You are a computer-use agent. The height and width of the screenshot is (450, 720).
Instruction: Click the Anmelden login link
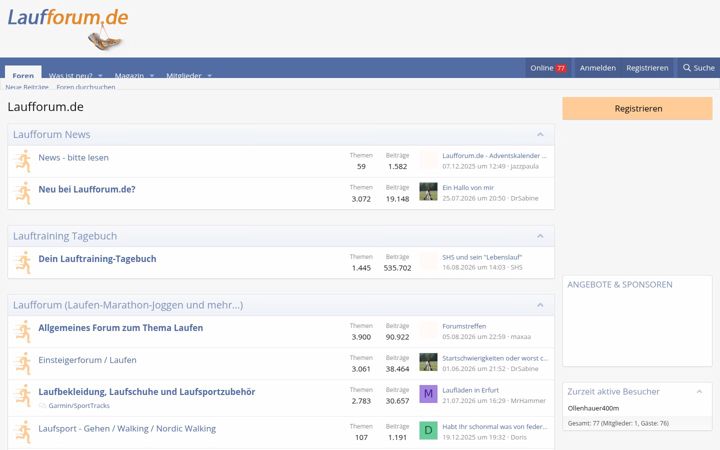point(597,68)
